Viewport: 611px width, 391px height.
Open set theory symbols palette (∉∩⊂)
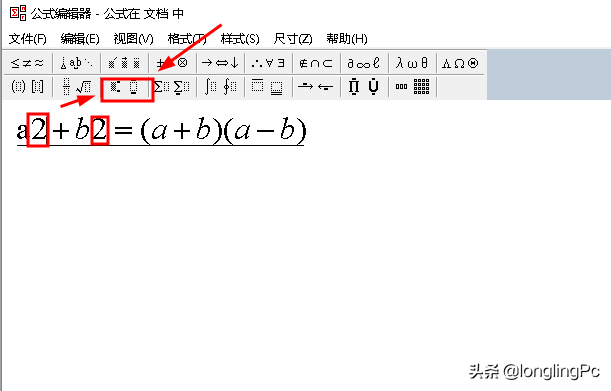tap(316, 63)
